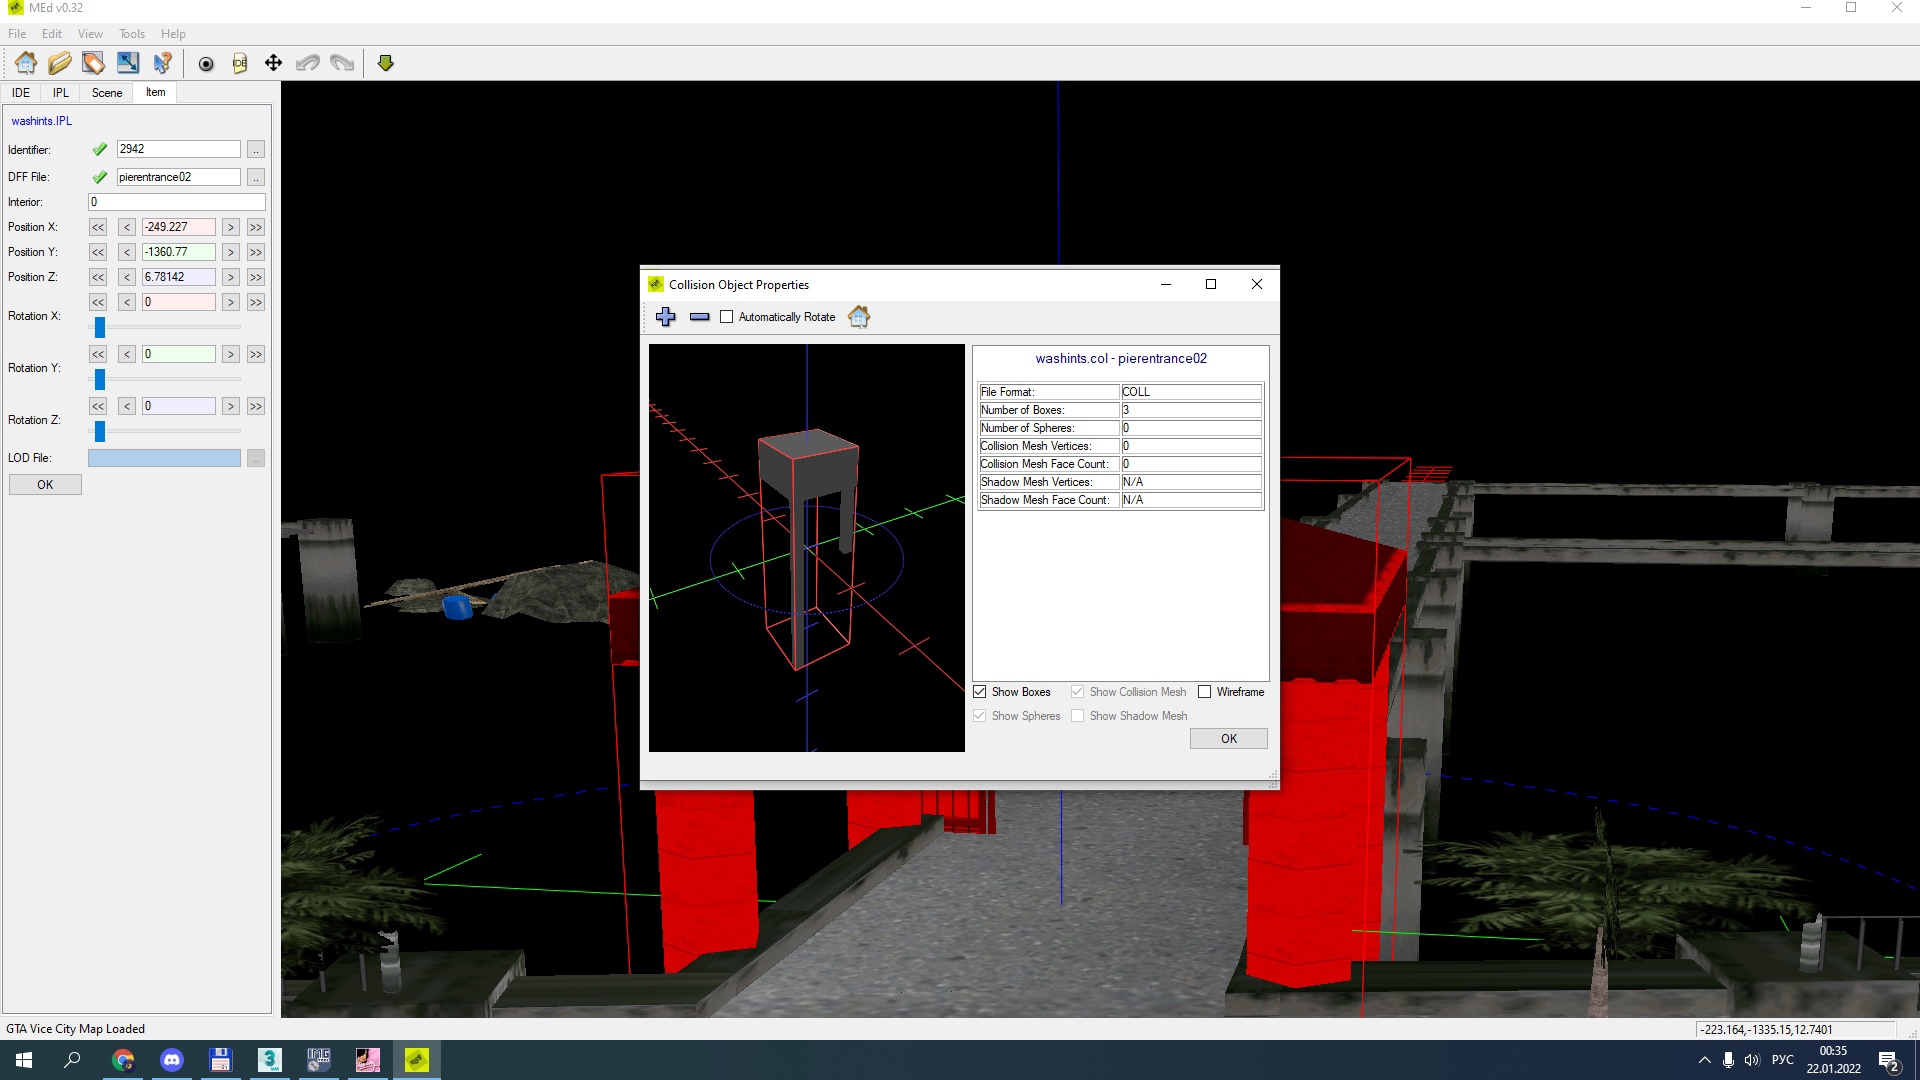This screenshot has width=1920, height=1080.
Task: Activate the help cursor tool
Action: click(x=163, y=62)
